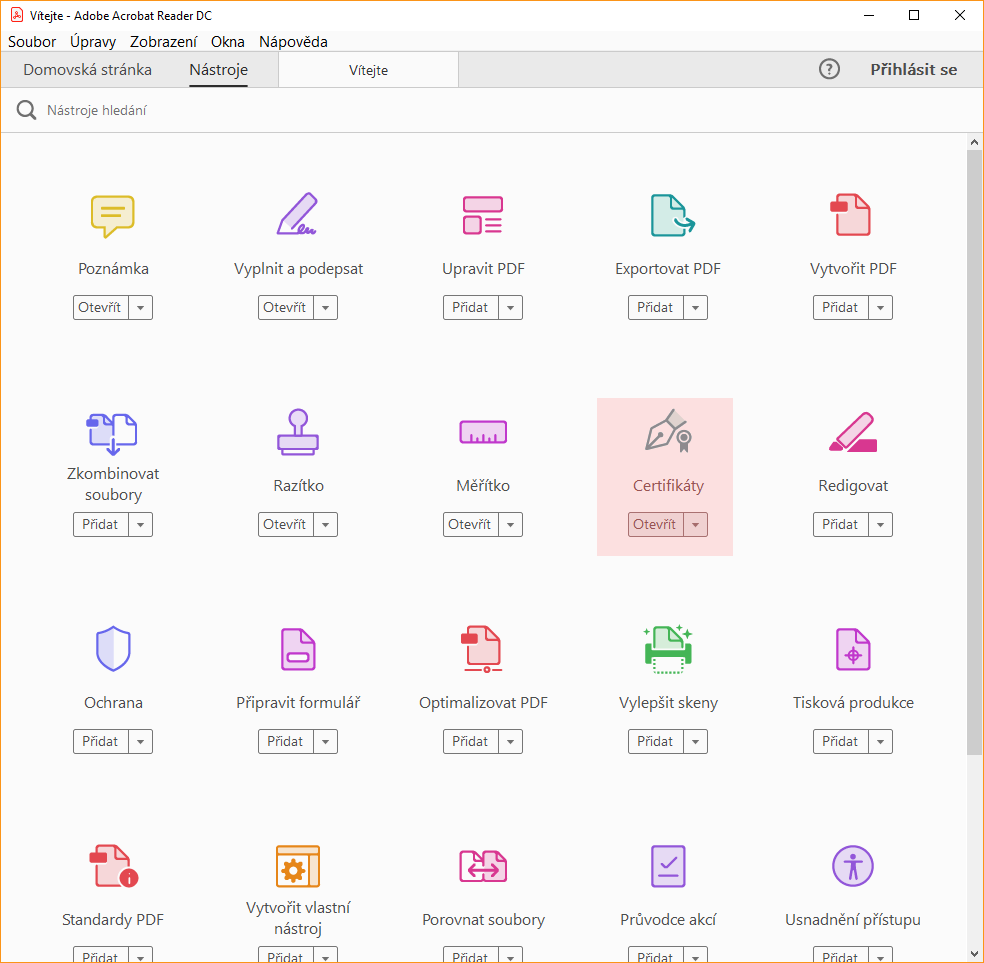Image resolution: width=984 pixels, height=963 pixels.
Task: Select the Vylepšit skeny scanner icon
Action: (x=668, y=649)
